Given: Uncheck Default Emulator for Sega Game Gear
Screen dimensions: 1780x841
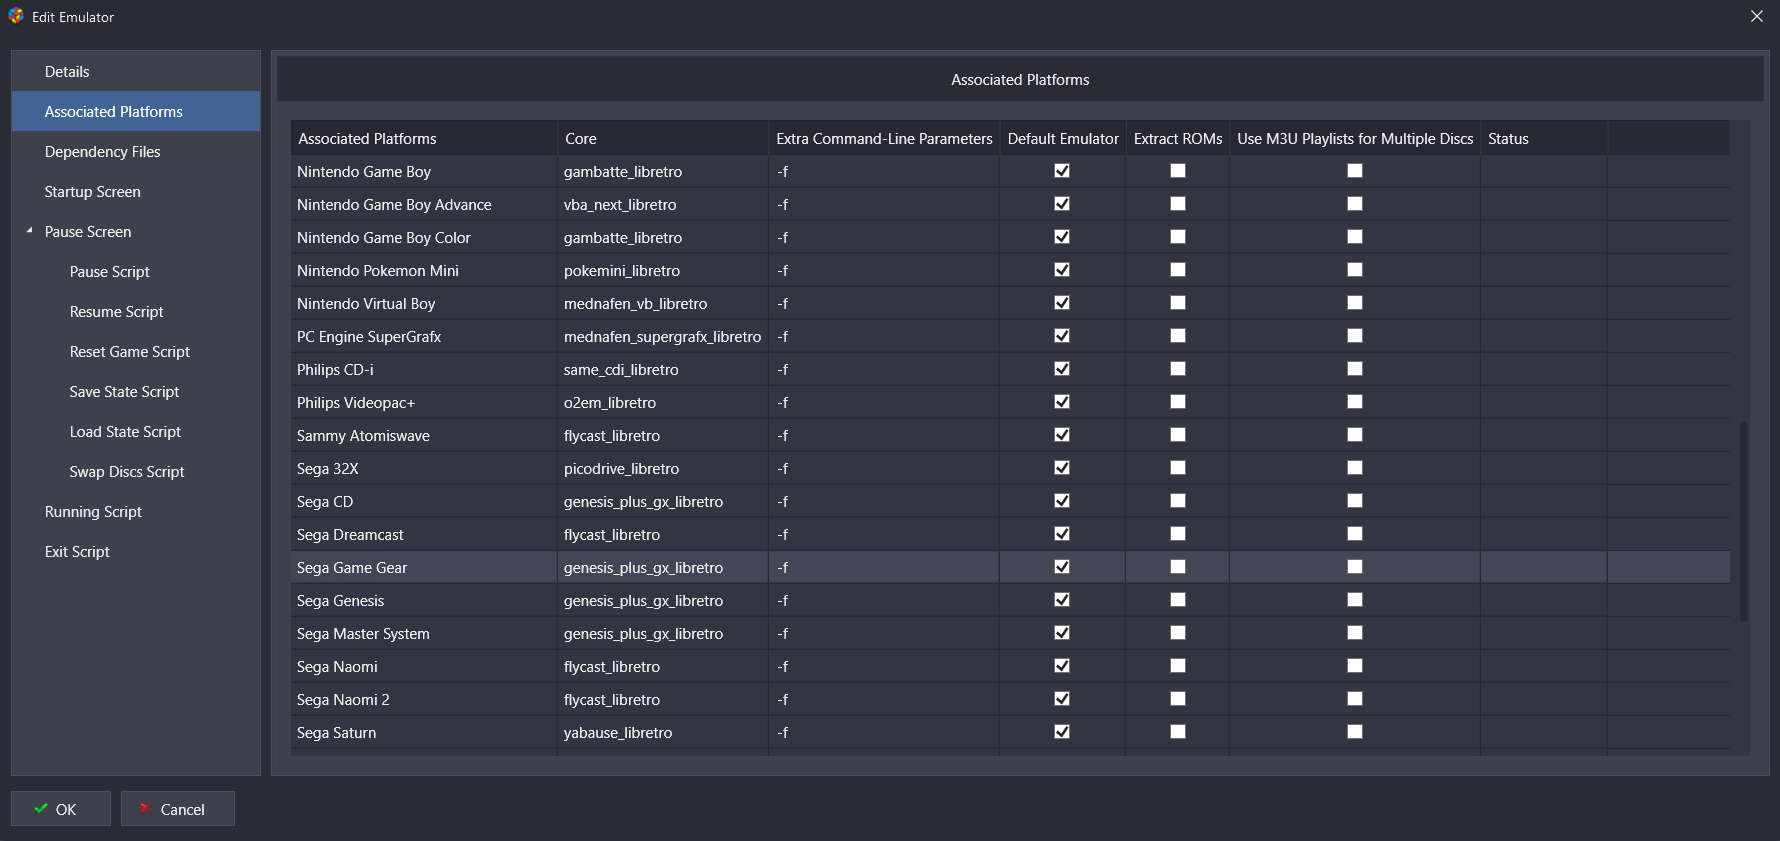Looking at the screenshot, I should tap(1062, 567).
